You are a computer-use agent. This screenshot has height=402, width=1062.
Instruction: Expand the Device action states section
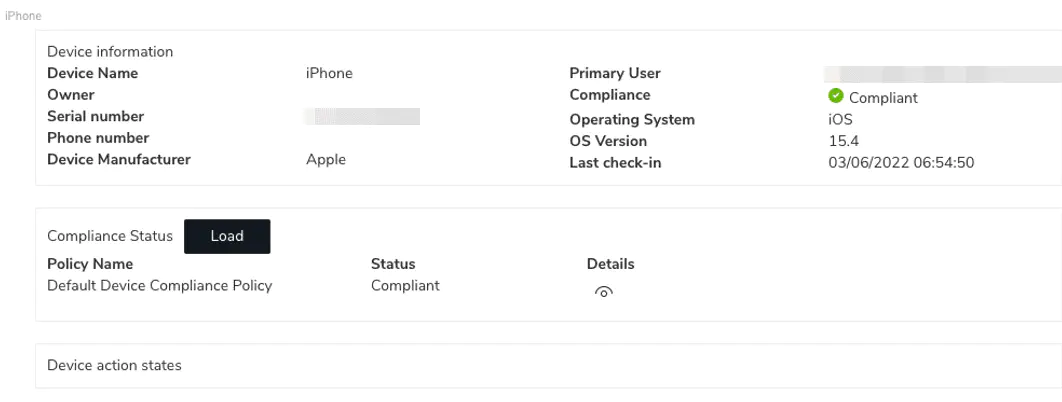(114, 366)
